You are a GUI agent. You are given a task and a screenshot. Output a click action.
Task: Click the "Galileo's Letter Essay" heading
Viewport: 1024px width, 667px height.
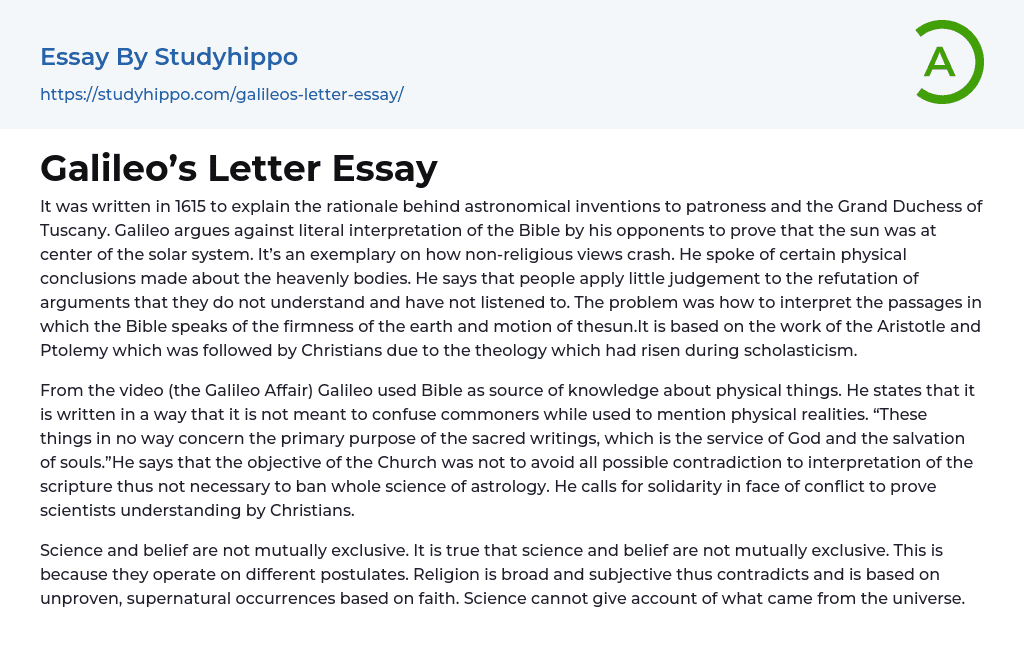(238, 168)
